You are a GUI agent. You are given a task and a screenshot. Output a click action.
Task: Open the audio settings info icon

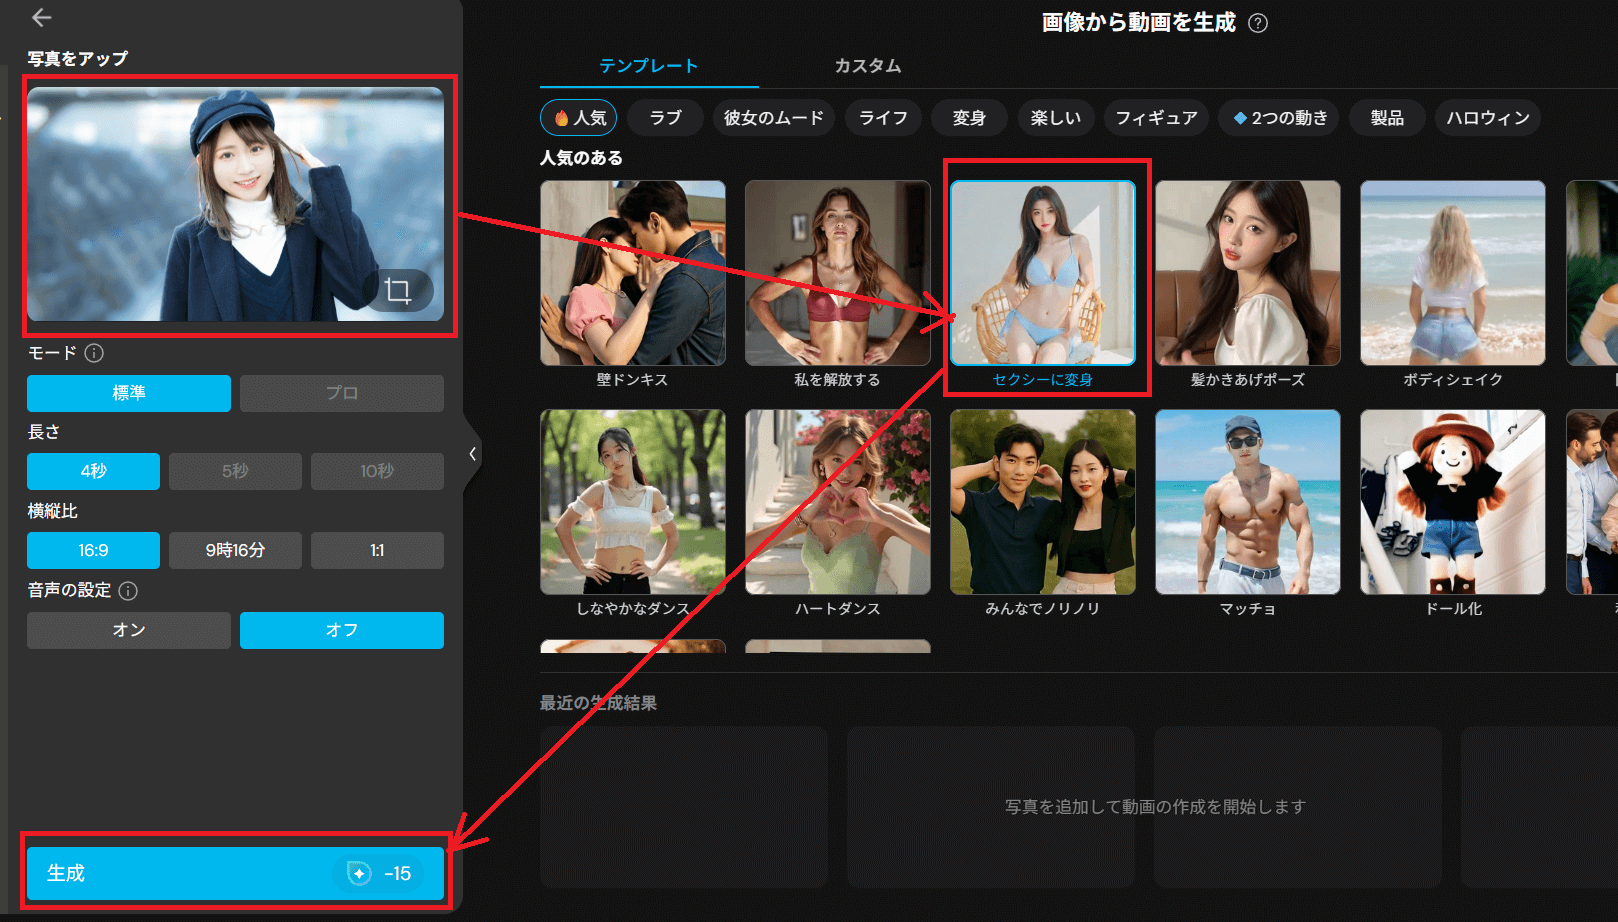point(128,591)
